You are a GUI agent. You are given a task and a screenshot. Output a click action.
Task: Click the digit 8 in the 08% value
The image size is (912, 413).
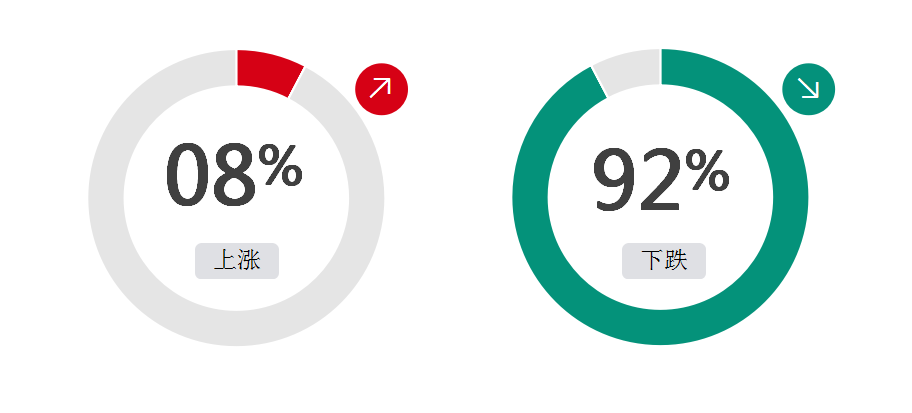coord(234,176)
